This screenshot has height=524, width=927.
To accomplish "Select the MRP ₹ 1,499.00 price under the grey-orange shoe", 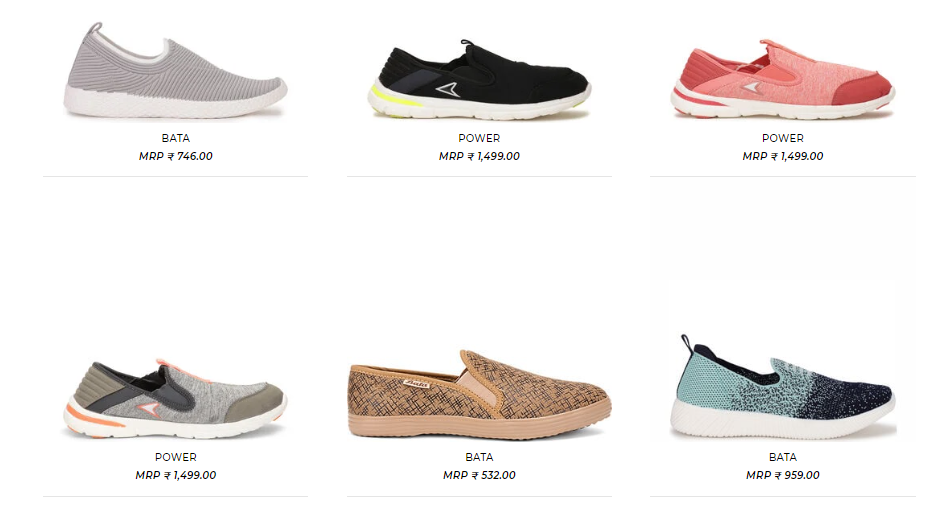I will click(176, 475).
